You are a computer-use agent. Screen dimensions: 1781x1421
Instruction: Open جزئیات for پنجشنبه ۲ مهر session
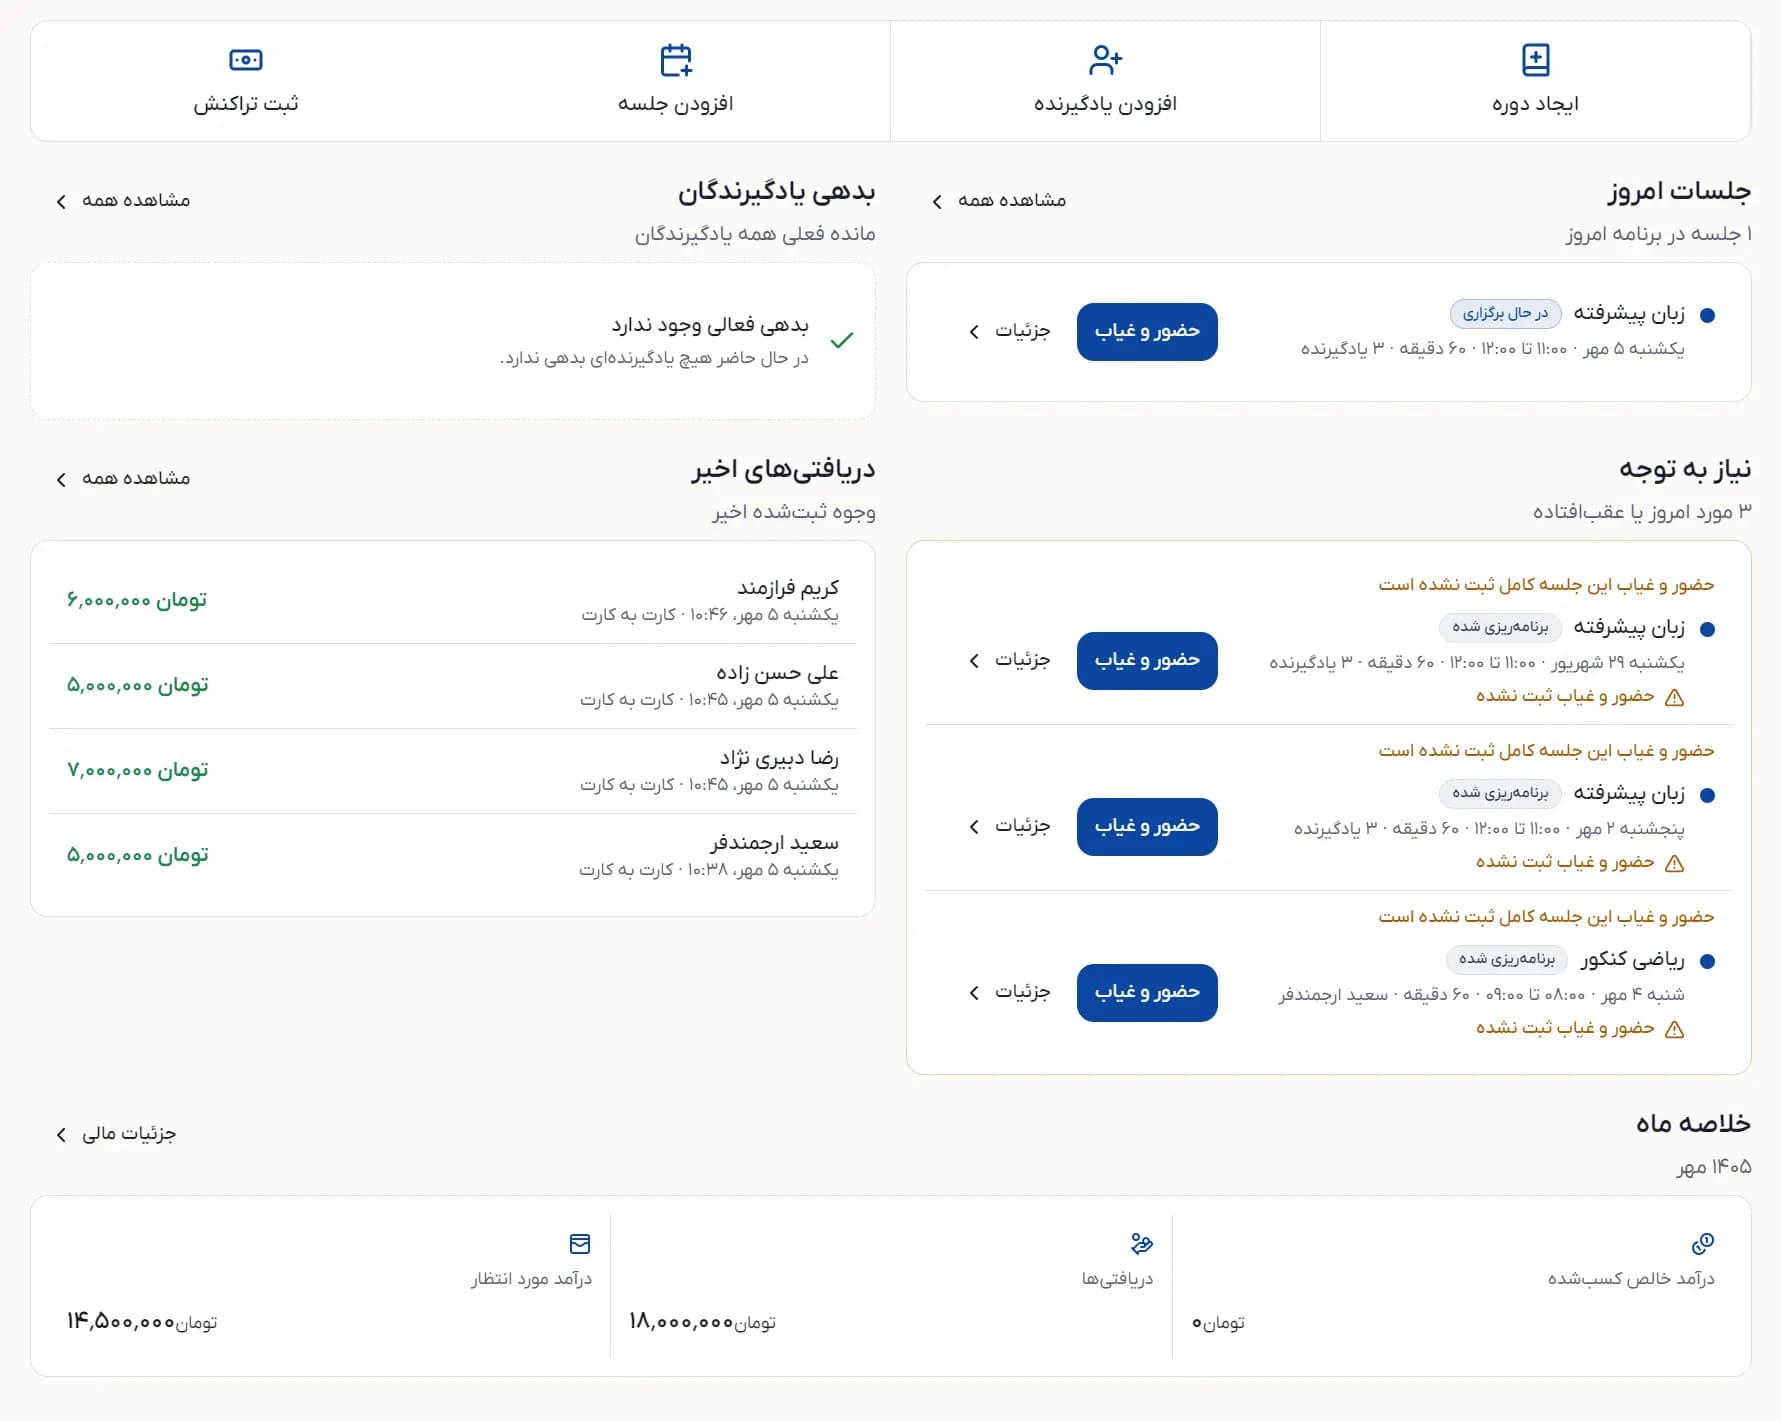[x=1009, y=826]
